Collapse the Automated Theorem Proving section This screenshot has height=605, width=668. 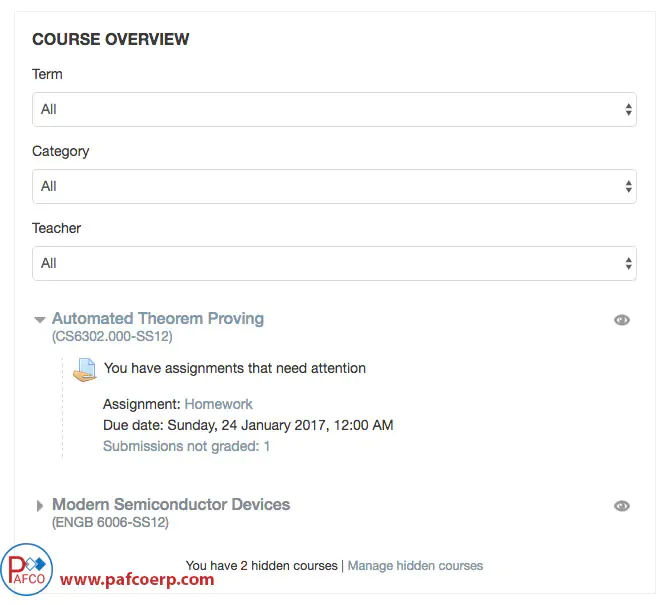pos(40,320)
